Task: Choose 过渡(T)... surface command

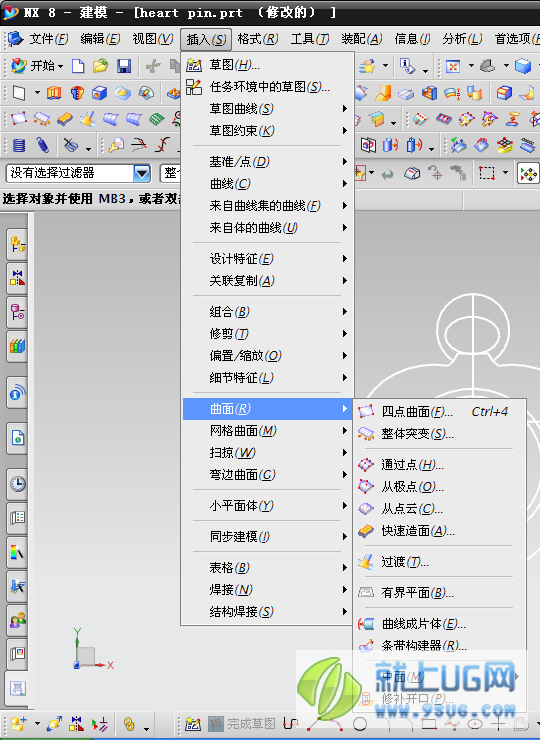Action: coord(439,562)
